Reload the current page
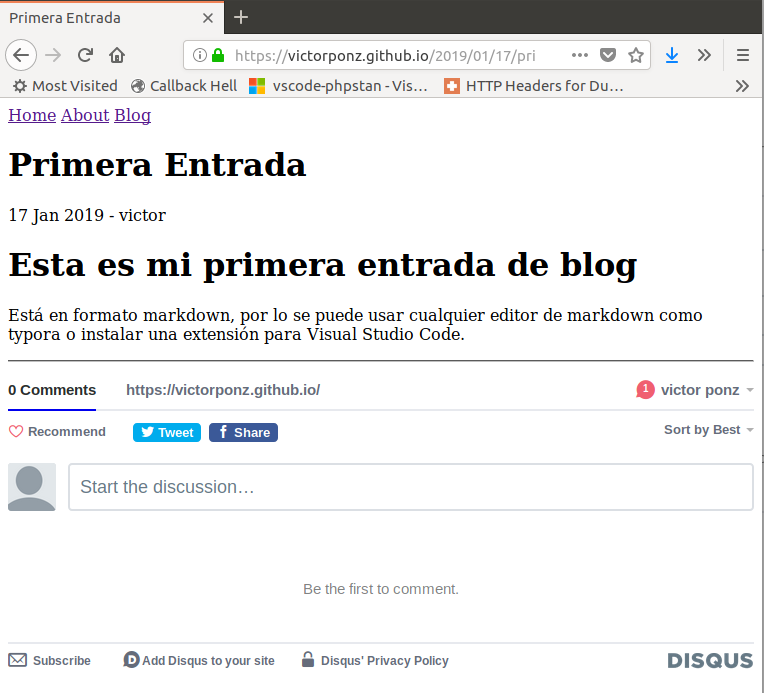Image resolution: width=764 pixels, height=693 pixels. coord(85,55)
